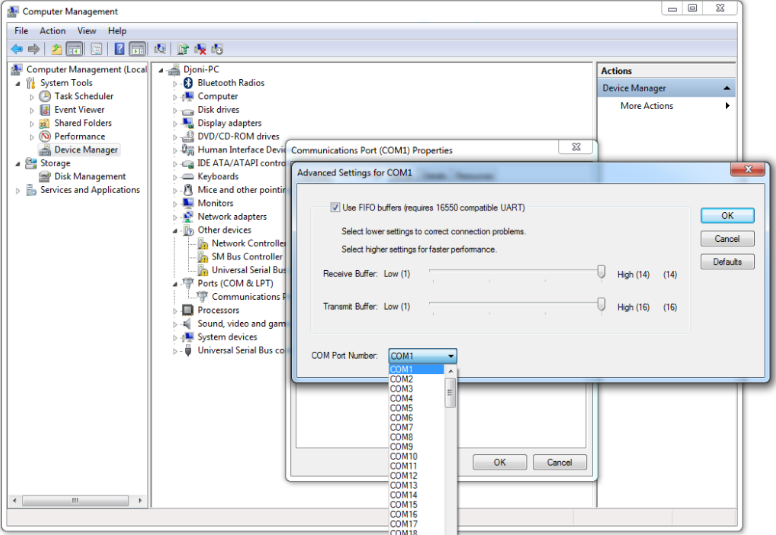Viewport: 776px width, 535px height.
Task: Click Defaults in Advanced Settings dialog
Action: coord(727,262)
